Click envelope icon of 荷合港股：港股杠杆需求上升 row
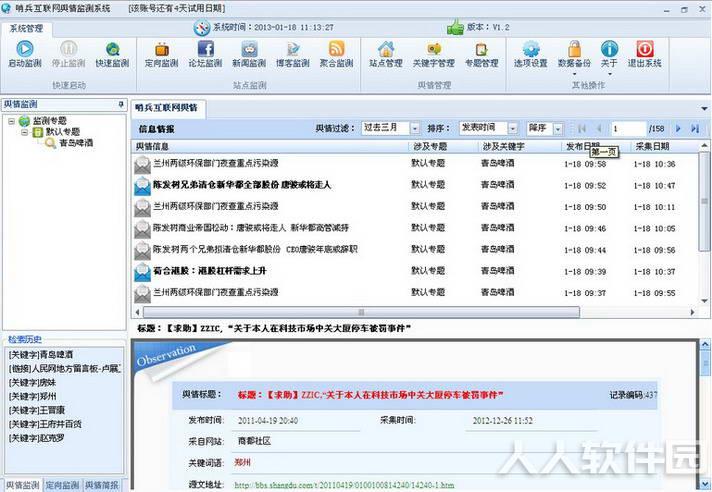Image resolution: width=712 pixels, height=492 pixels. click(142, 272)
